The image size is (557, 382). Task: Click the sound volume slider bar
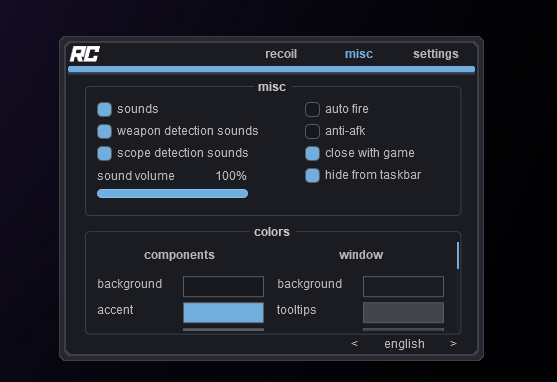pos(172,194)
